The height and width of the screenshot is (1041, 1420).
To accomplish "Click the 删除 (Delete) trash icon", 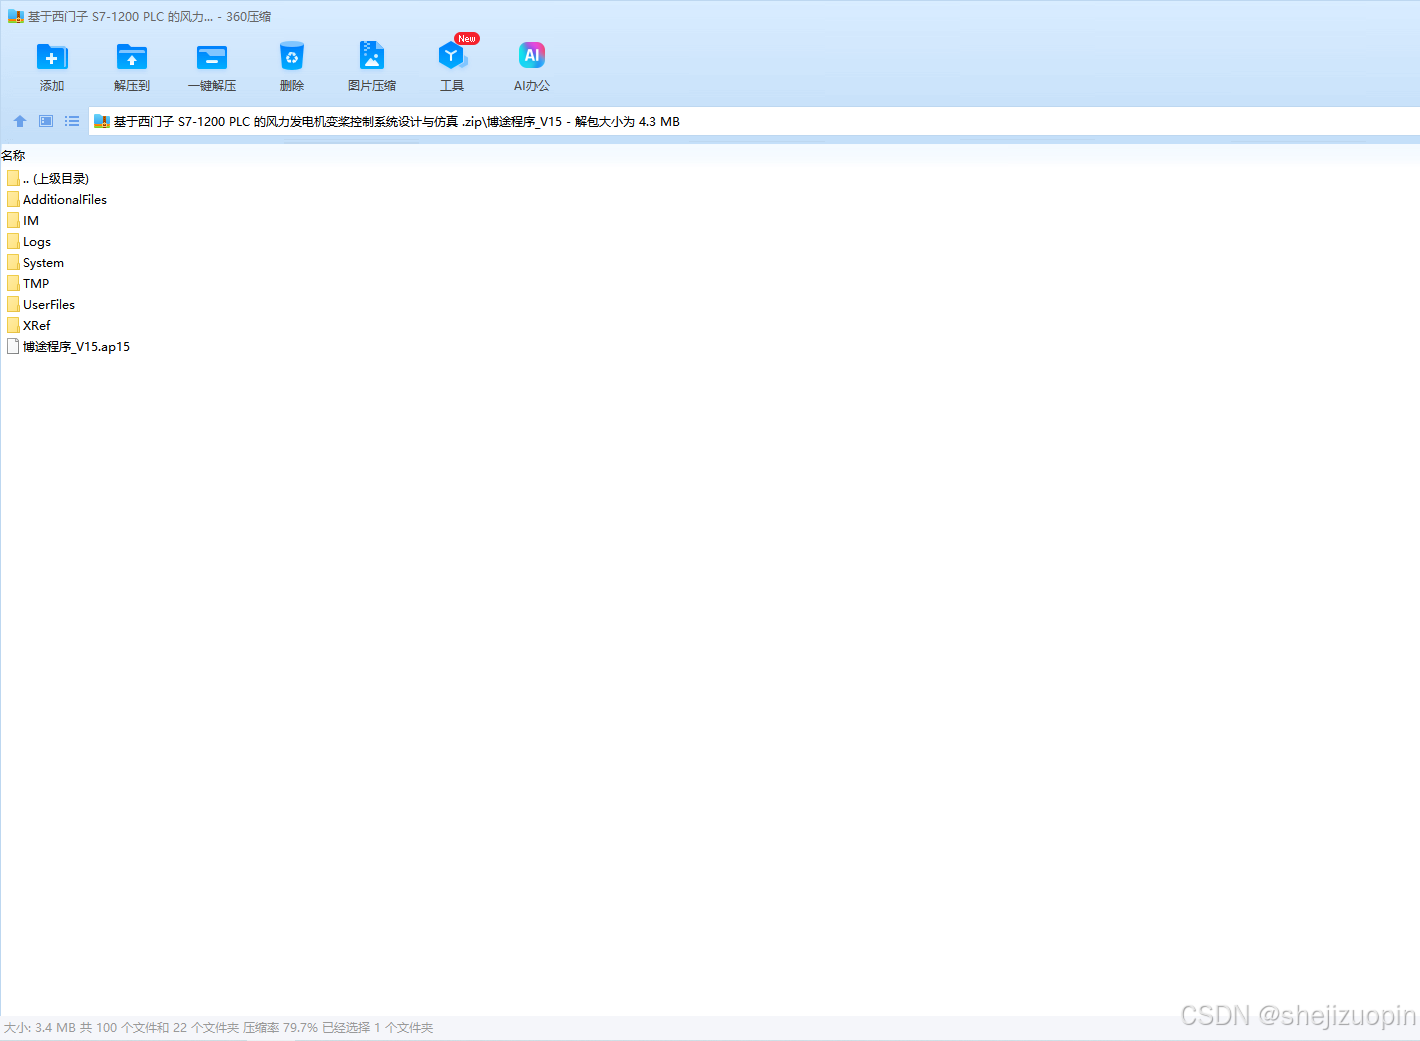I will [292, 57].
